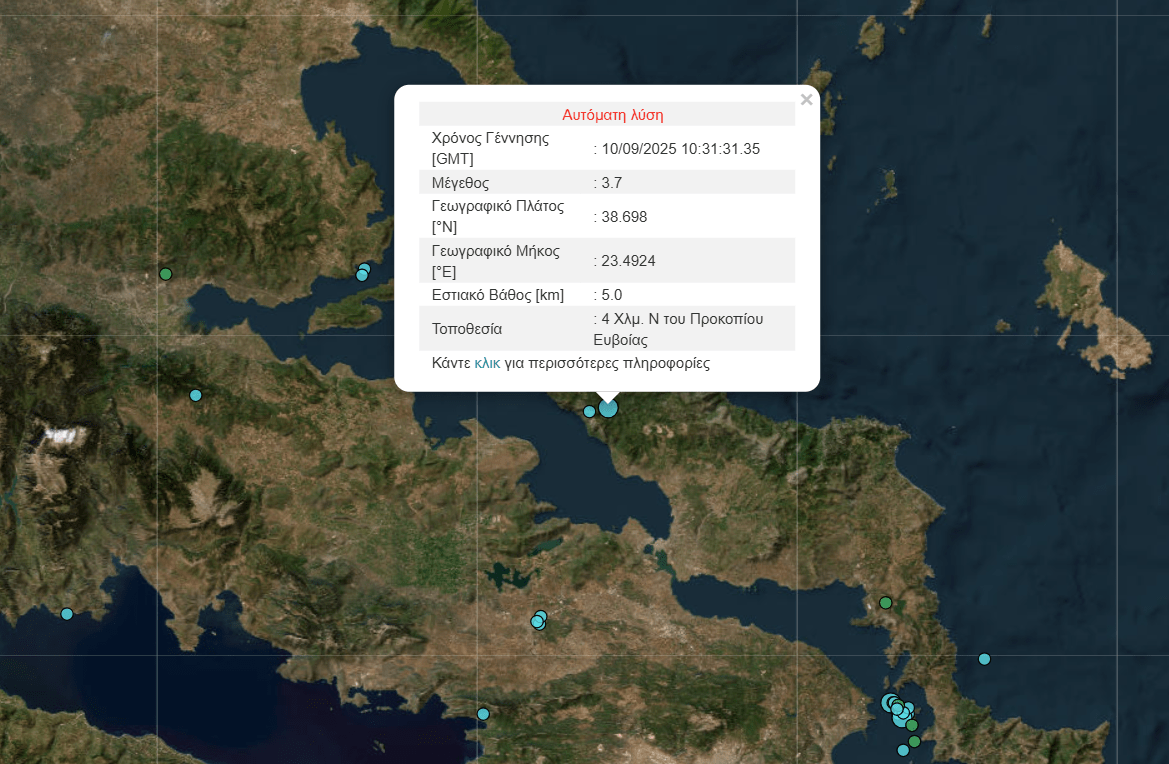Select the cyan marker on the far western gulf coast
The width and height of the screenshot is (1169, 764).
66,614
